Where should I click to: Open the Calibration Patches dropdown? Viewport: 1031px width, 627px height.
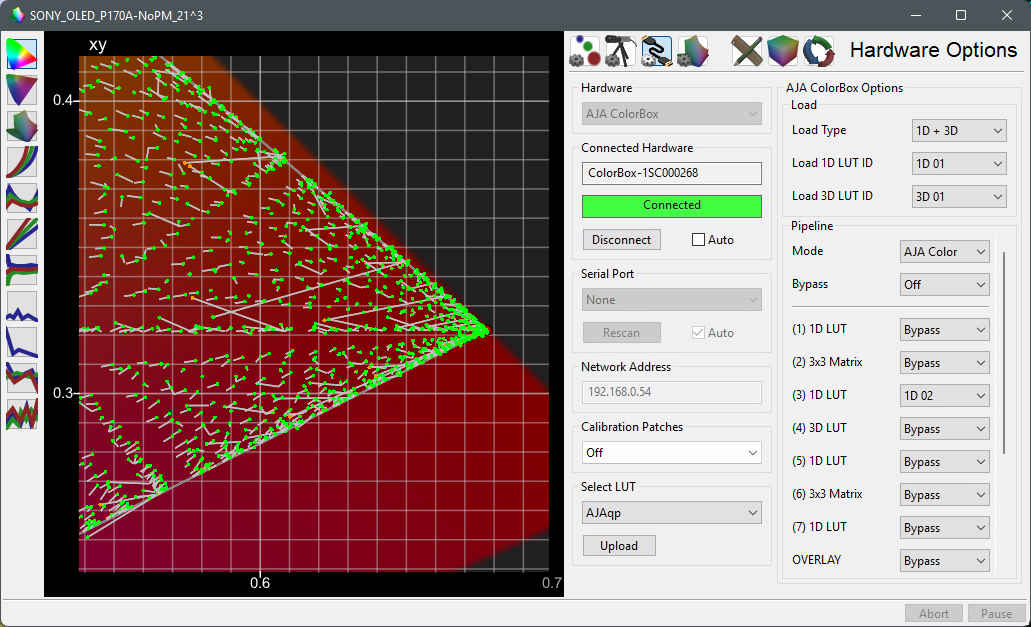pos(671,453)
